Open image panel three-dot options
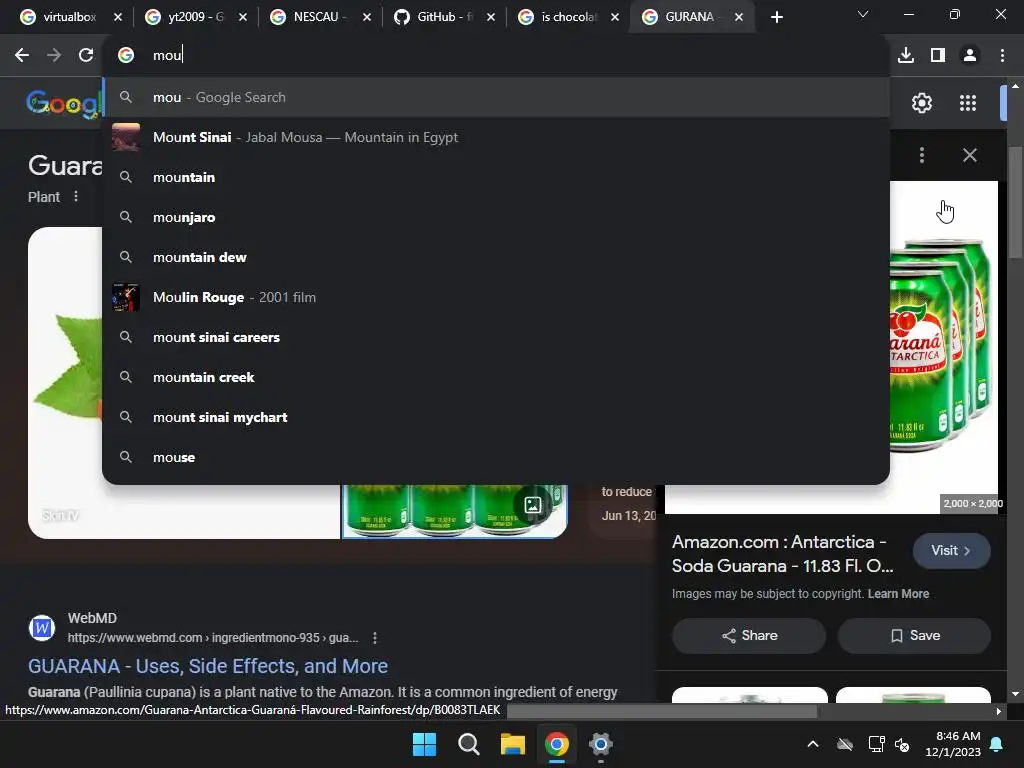The image size is (1024, 768). click(921, 155)
